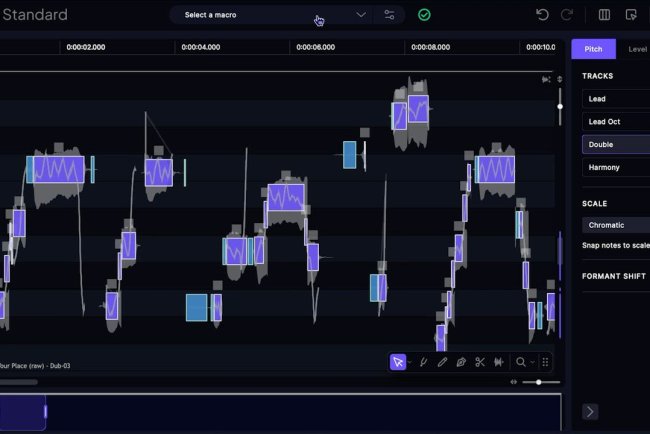Click the Standard title text
Image resolution: width=650 pixels, height=434 pixels.
pos(35,15)
